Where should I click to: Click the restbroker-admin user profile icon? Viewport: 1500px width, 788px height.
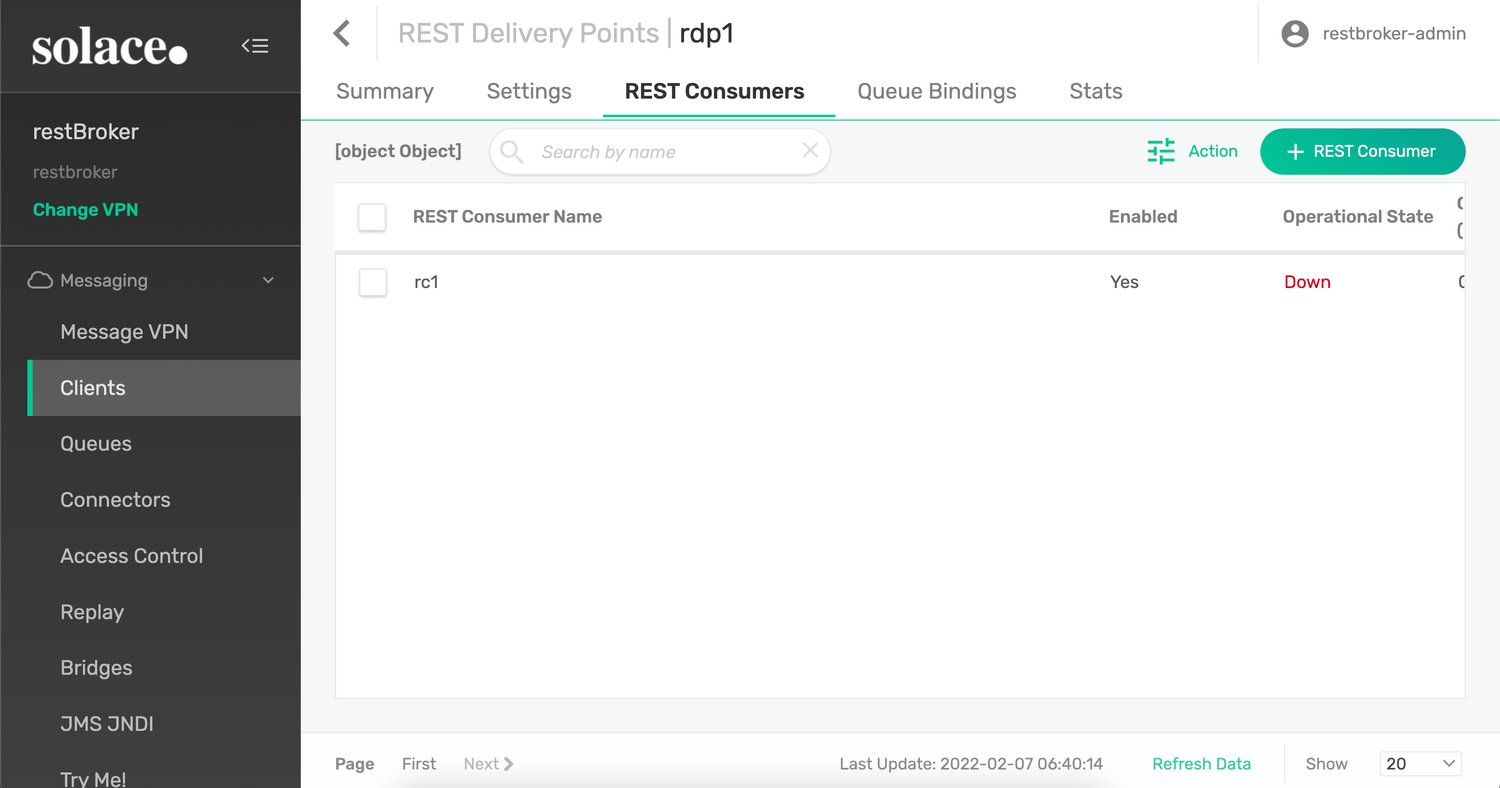1294,33
